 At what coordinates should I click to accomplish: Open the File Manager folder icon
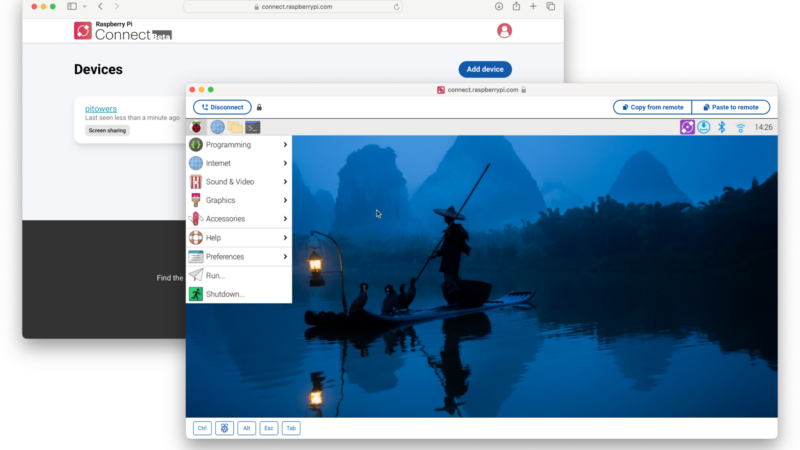235,127
